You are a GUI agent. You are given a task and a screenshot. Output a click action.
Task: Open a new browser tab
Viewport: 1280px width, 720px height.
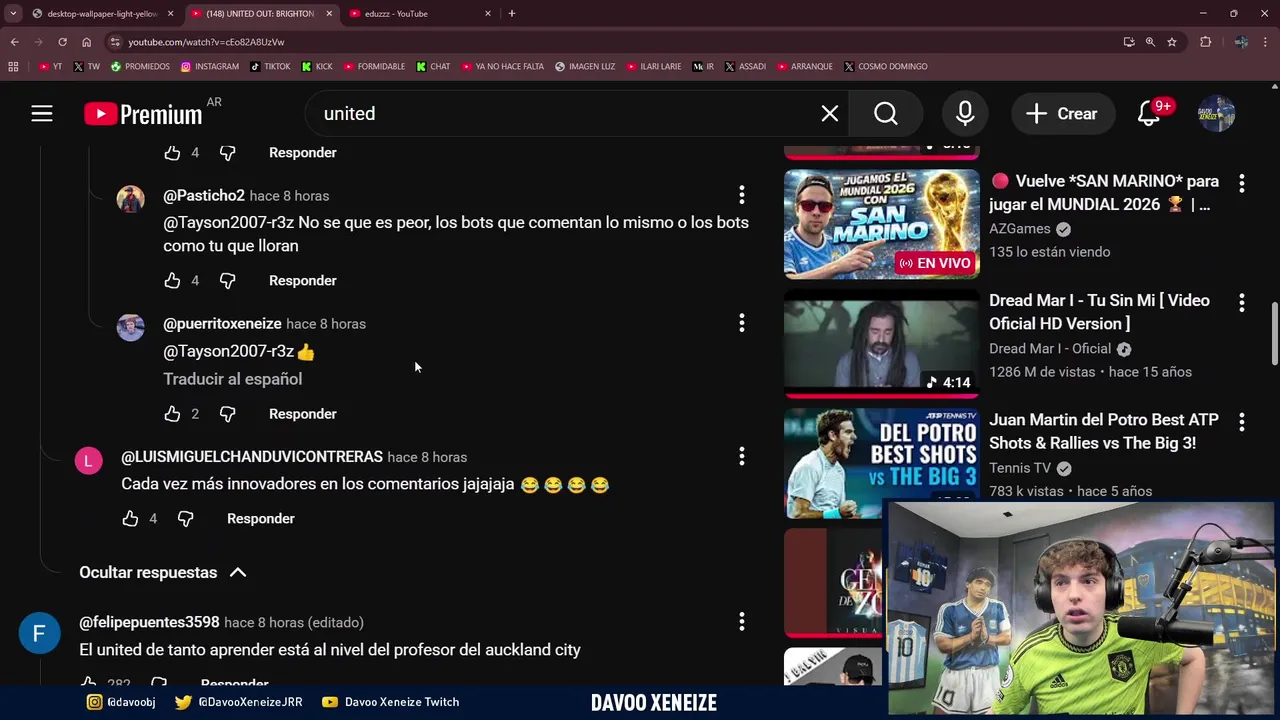coord(512,14)
